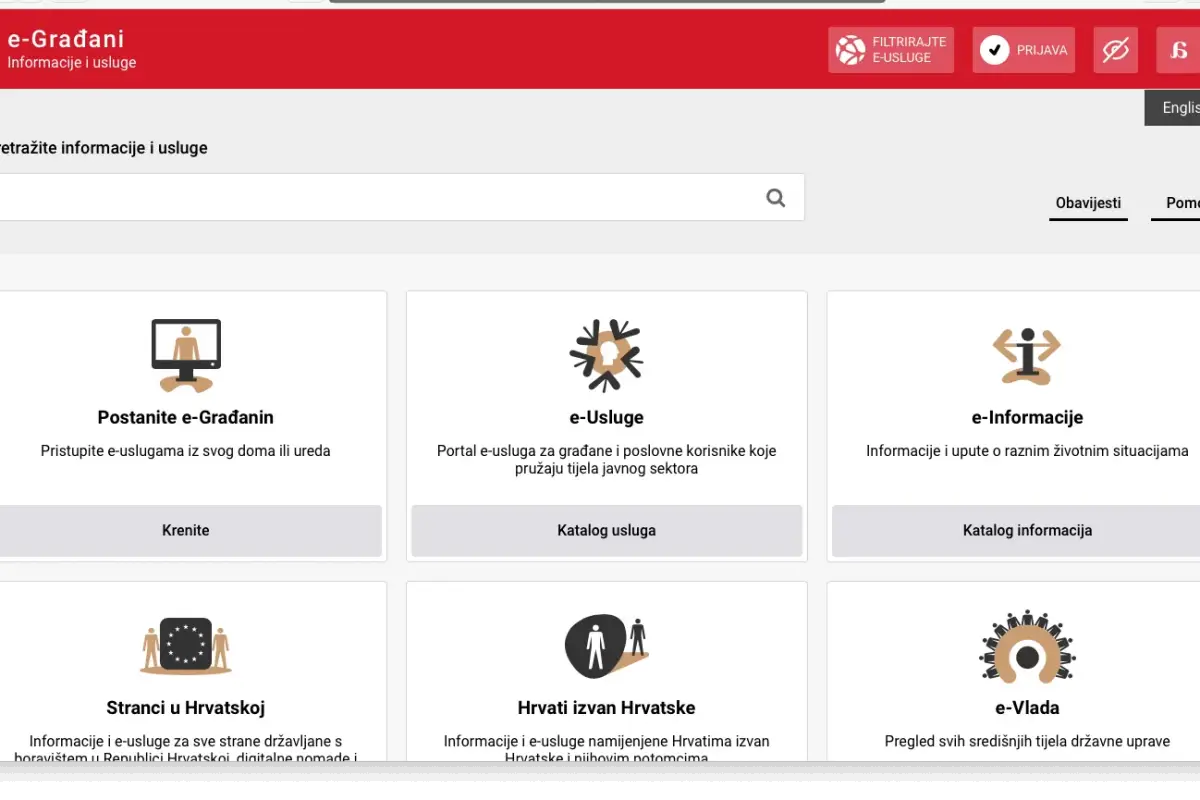
Task: Click the e-Građani site title
Action: [x=66, y=39]
